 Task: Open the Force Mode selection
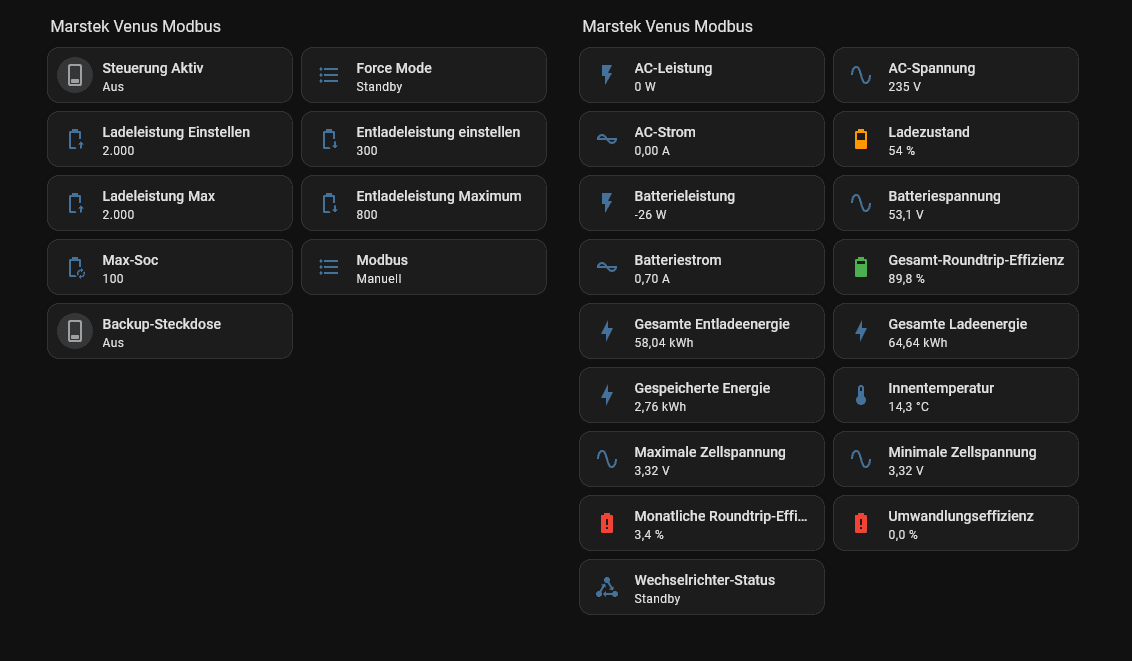click(424, 75)
